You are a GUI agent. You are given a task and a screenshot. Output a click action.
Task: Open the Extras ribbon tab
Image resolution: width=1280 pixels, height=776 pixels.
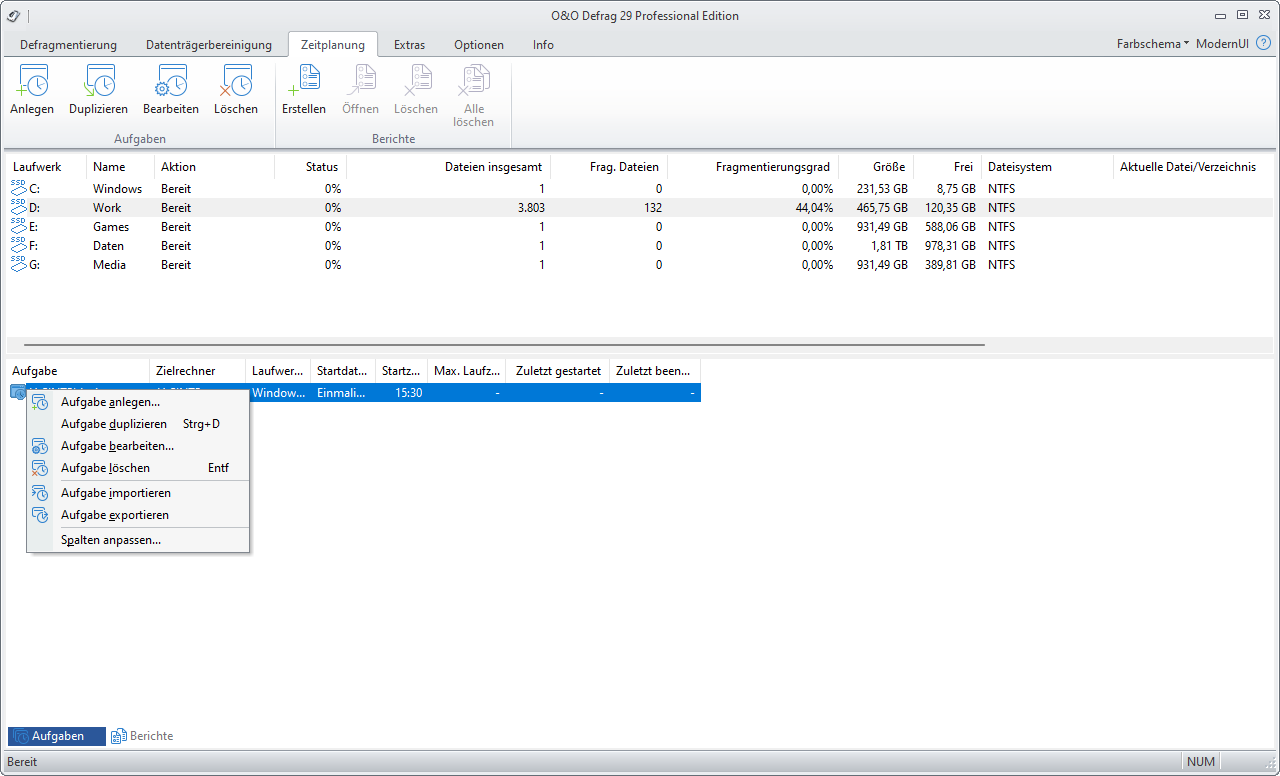click(x=409, y=45)
